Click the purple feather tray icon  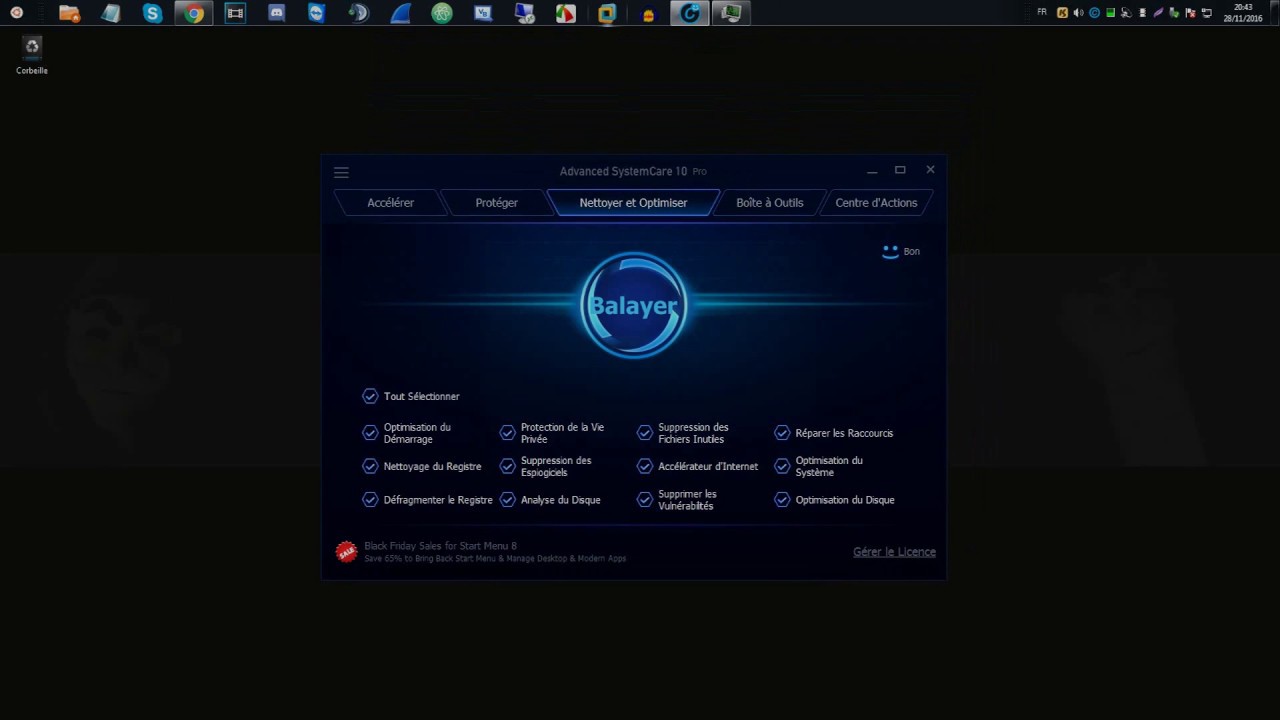click(1158, 13)
